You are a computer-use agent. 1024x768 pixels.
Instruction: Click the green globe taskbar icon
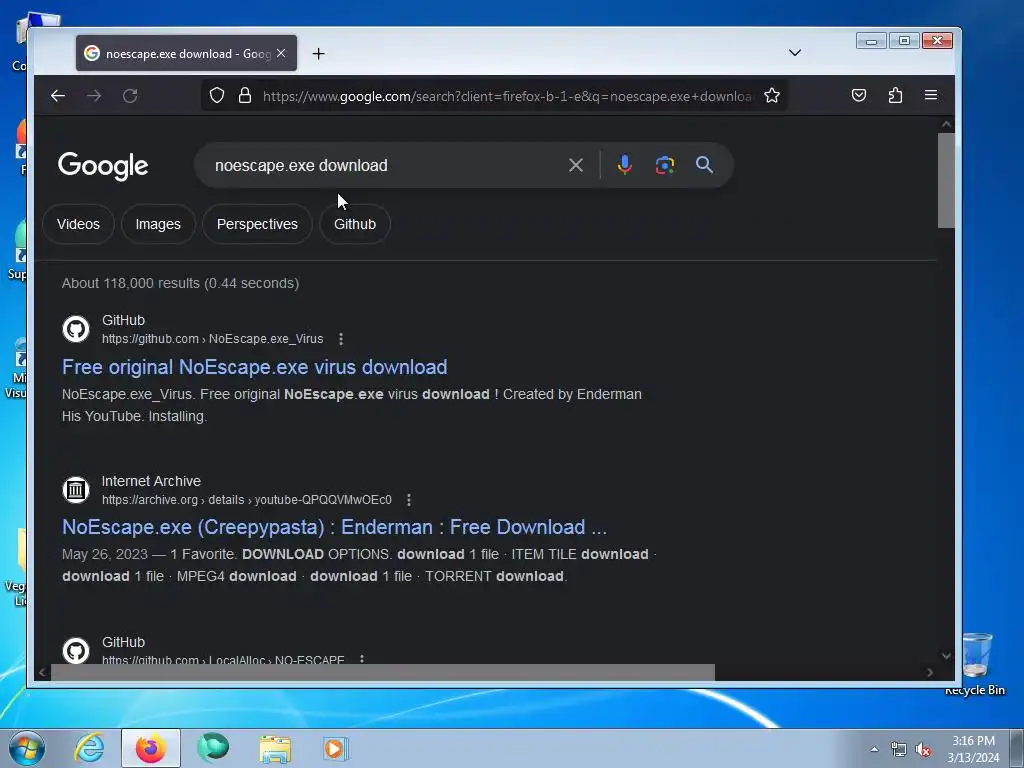pos(213,748)
